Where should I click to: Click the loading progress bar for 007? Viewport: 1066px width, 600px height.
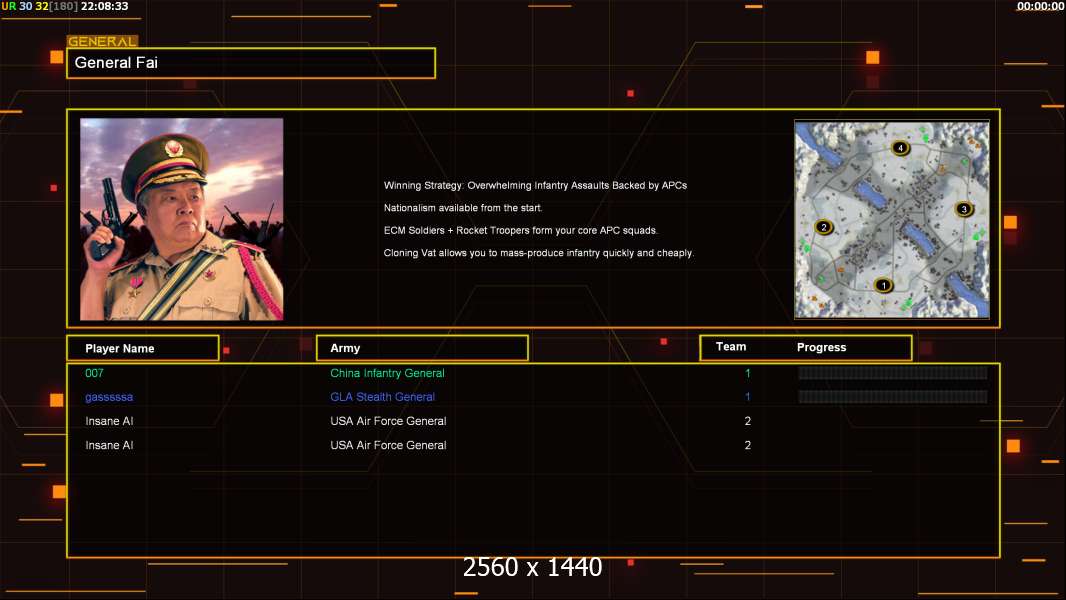click(x=893, y=372)
